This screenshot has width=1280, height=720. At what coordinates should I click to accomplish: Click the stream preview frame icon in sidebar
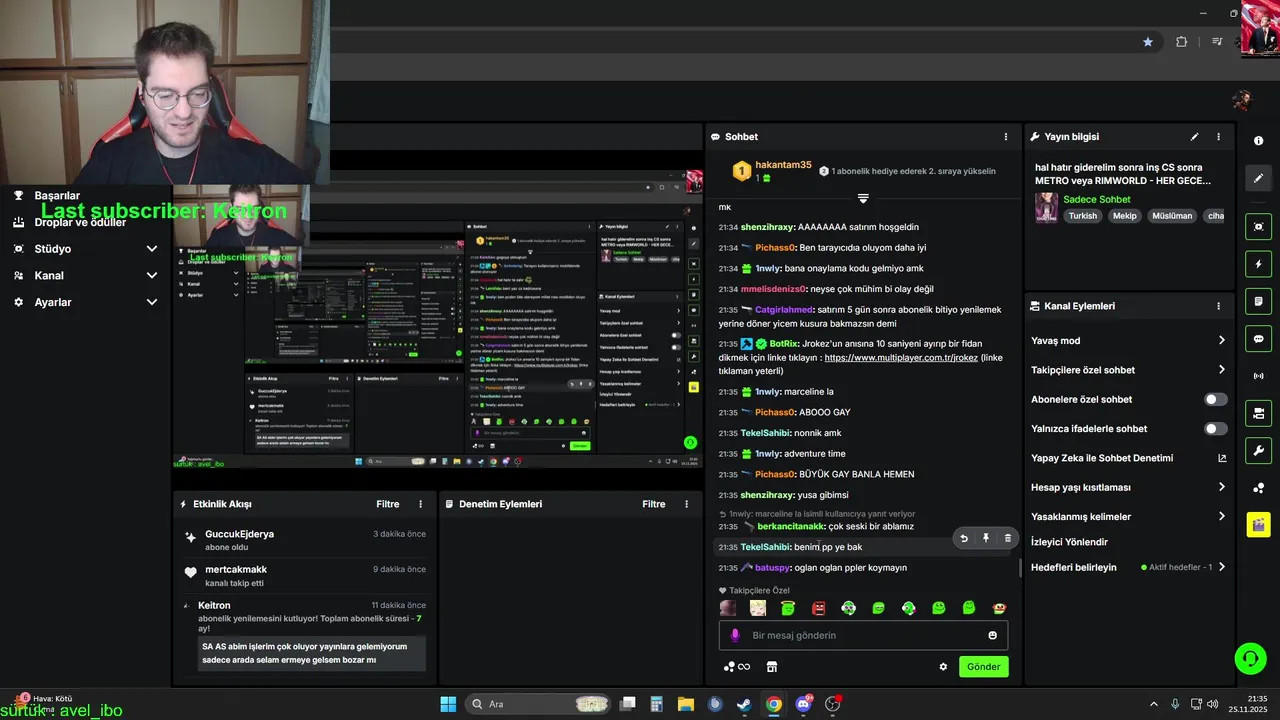click(1258, 227)
